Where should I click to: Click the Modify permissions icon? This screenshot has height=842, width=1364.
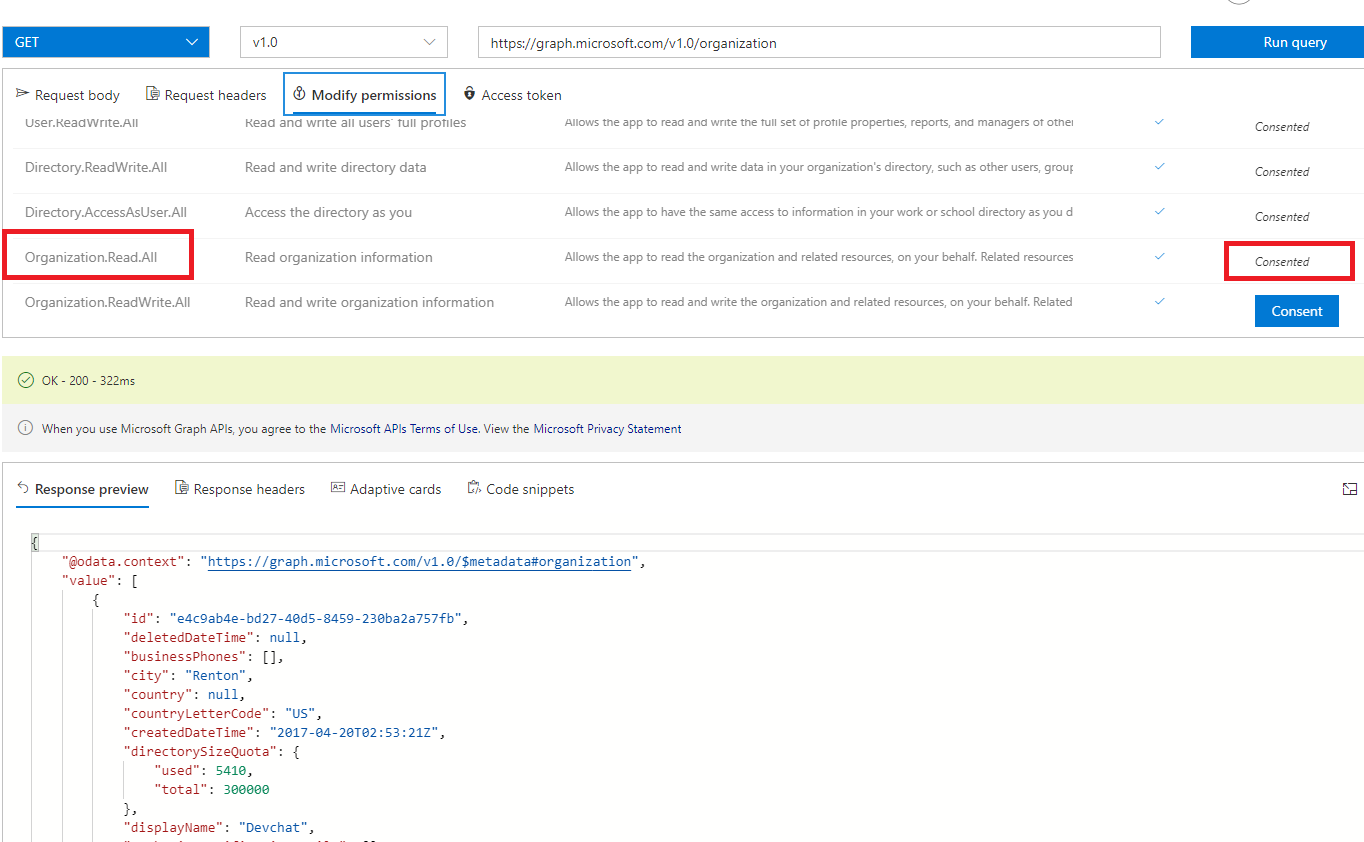click(x=299, y=94)
